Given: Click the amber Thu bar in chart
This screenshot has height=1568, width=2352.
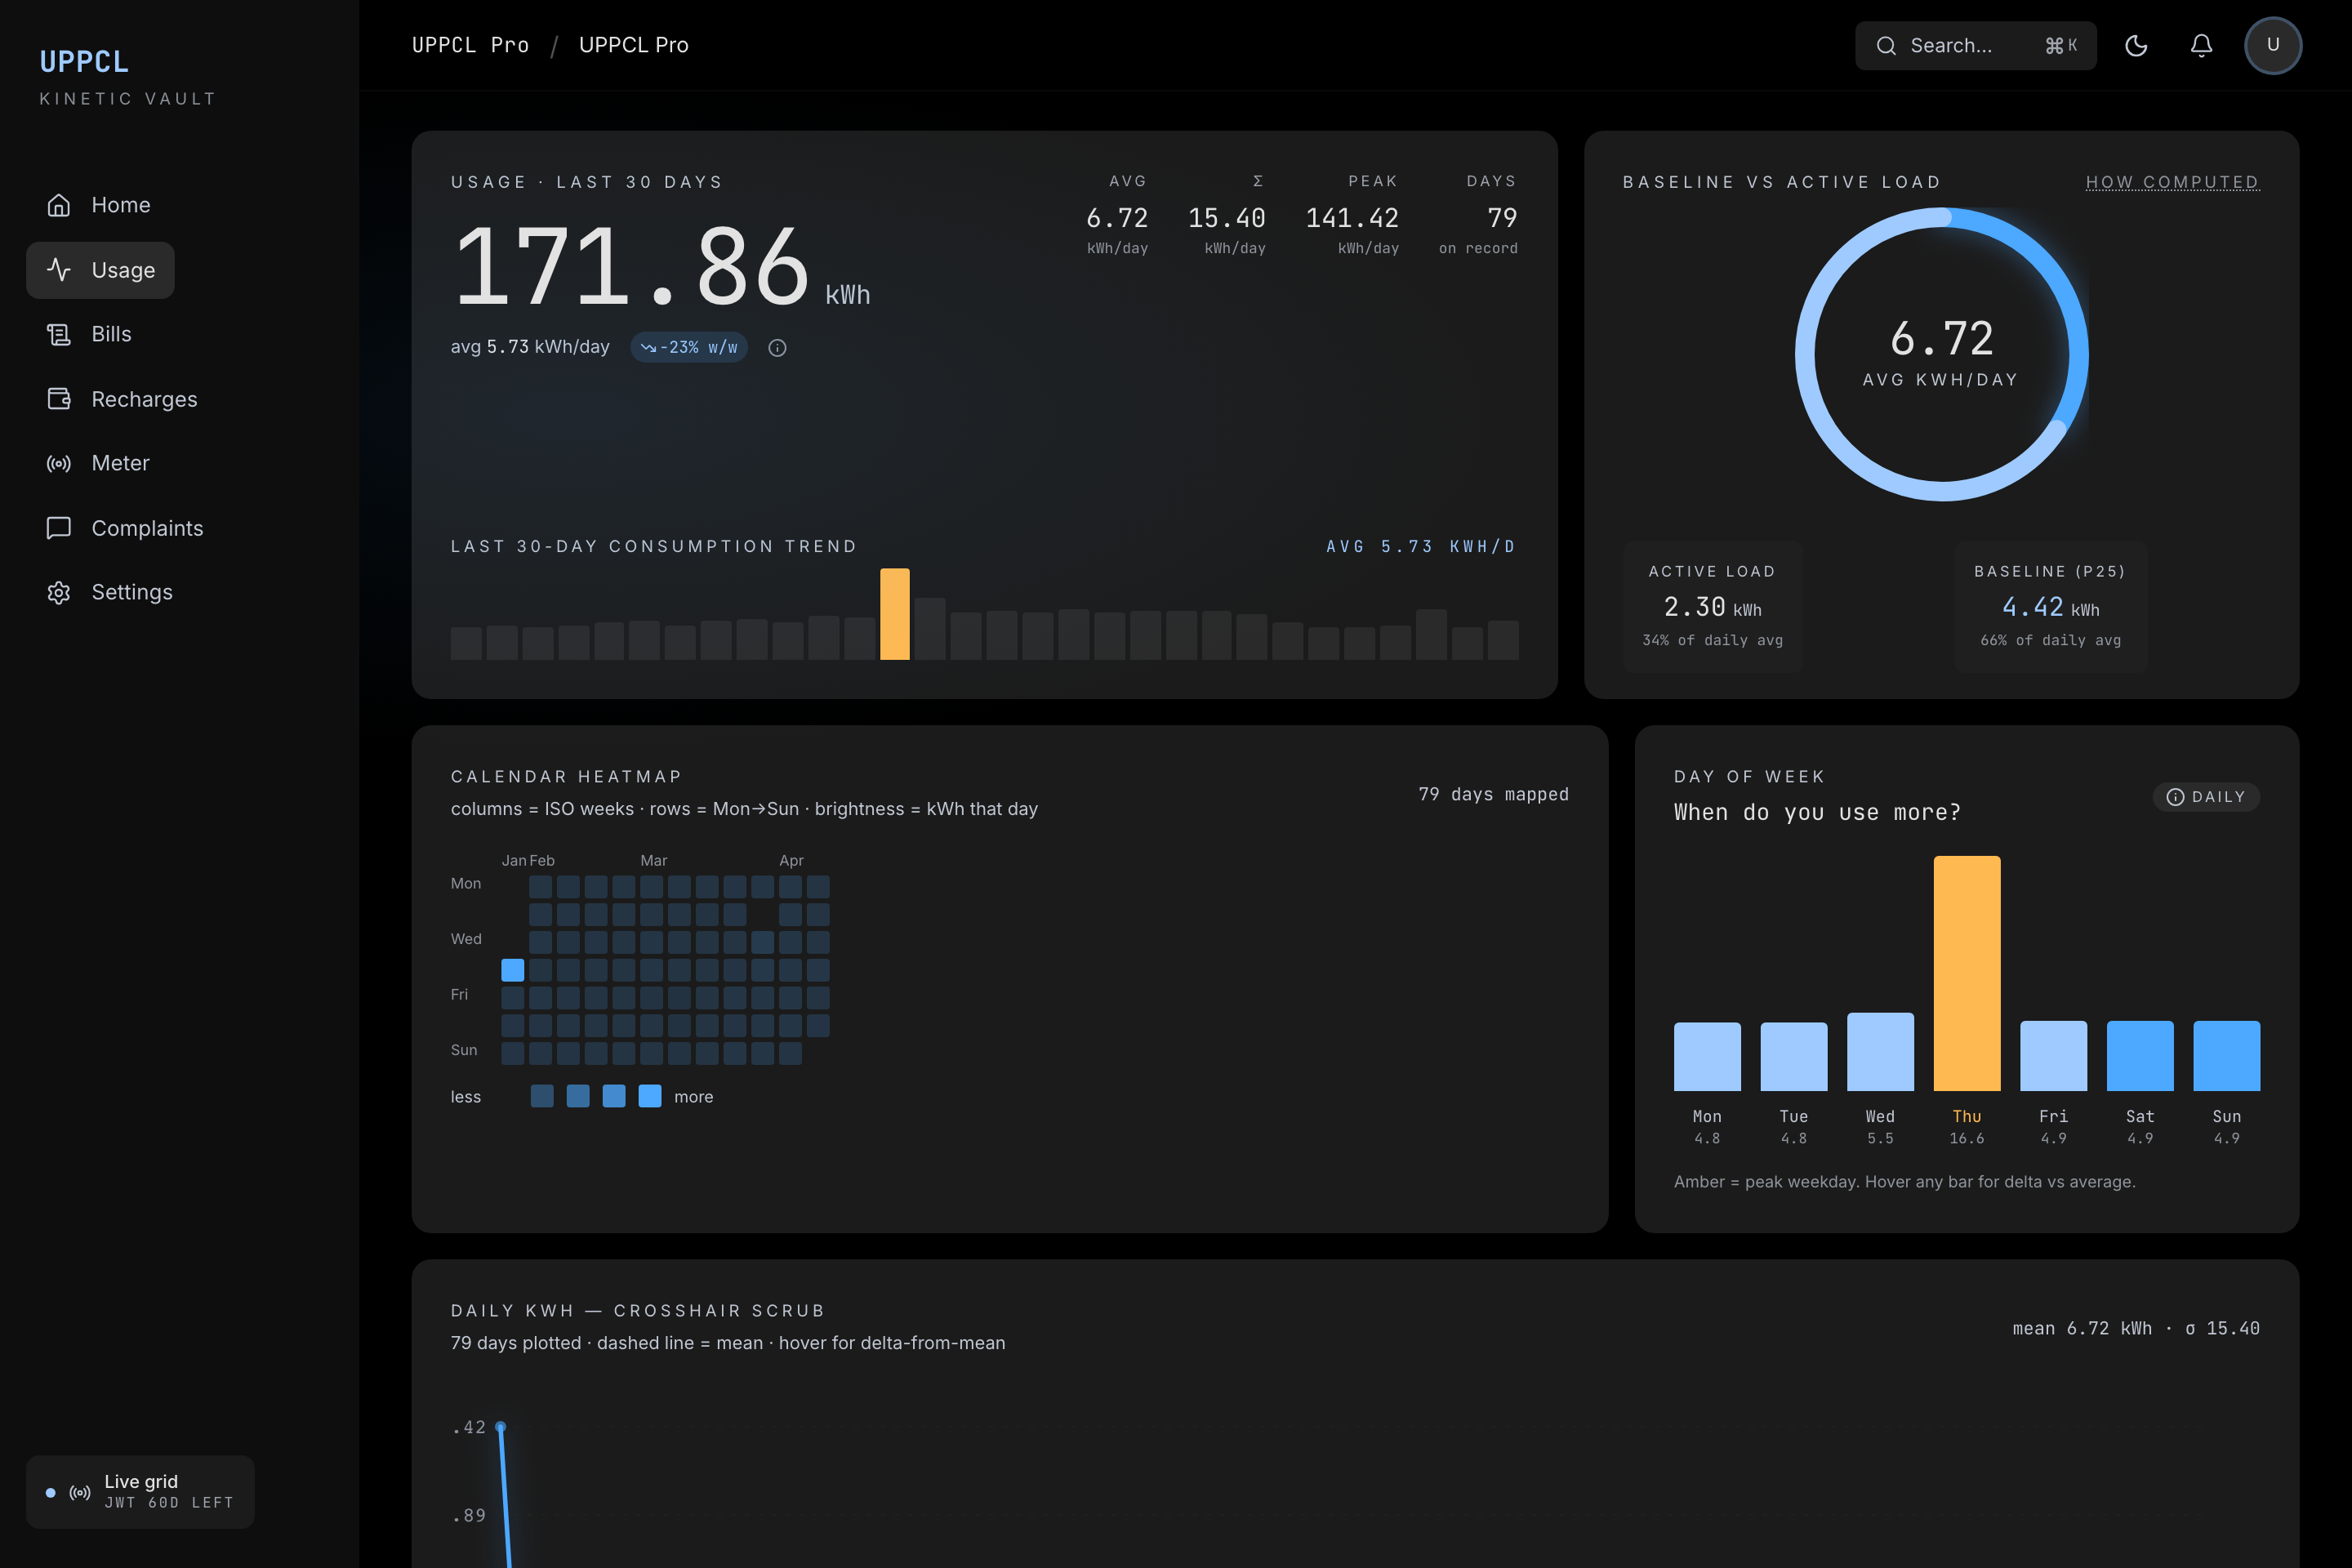Looking at the screenshot, I should (1966, 972).
